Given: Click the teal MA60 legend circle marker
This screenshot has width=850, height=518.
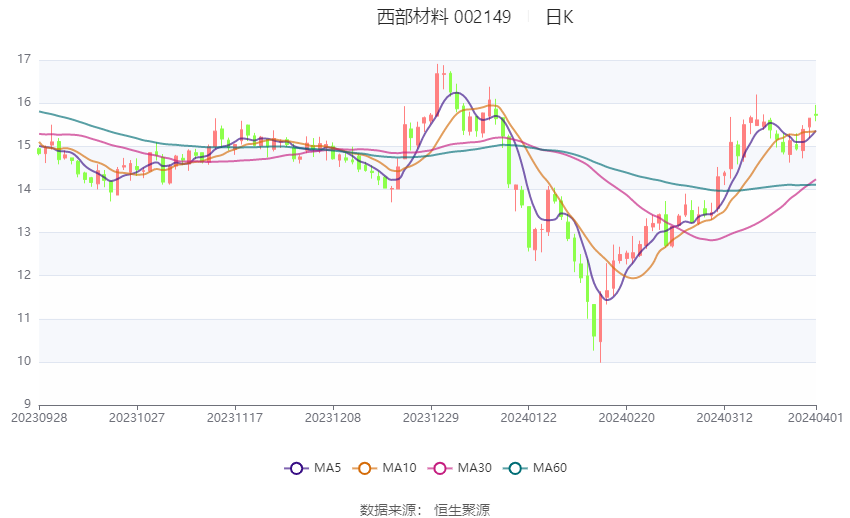Looking at the screenshot, I should pyautogui.click(x=515, y=468).
